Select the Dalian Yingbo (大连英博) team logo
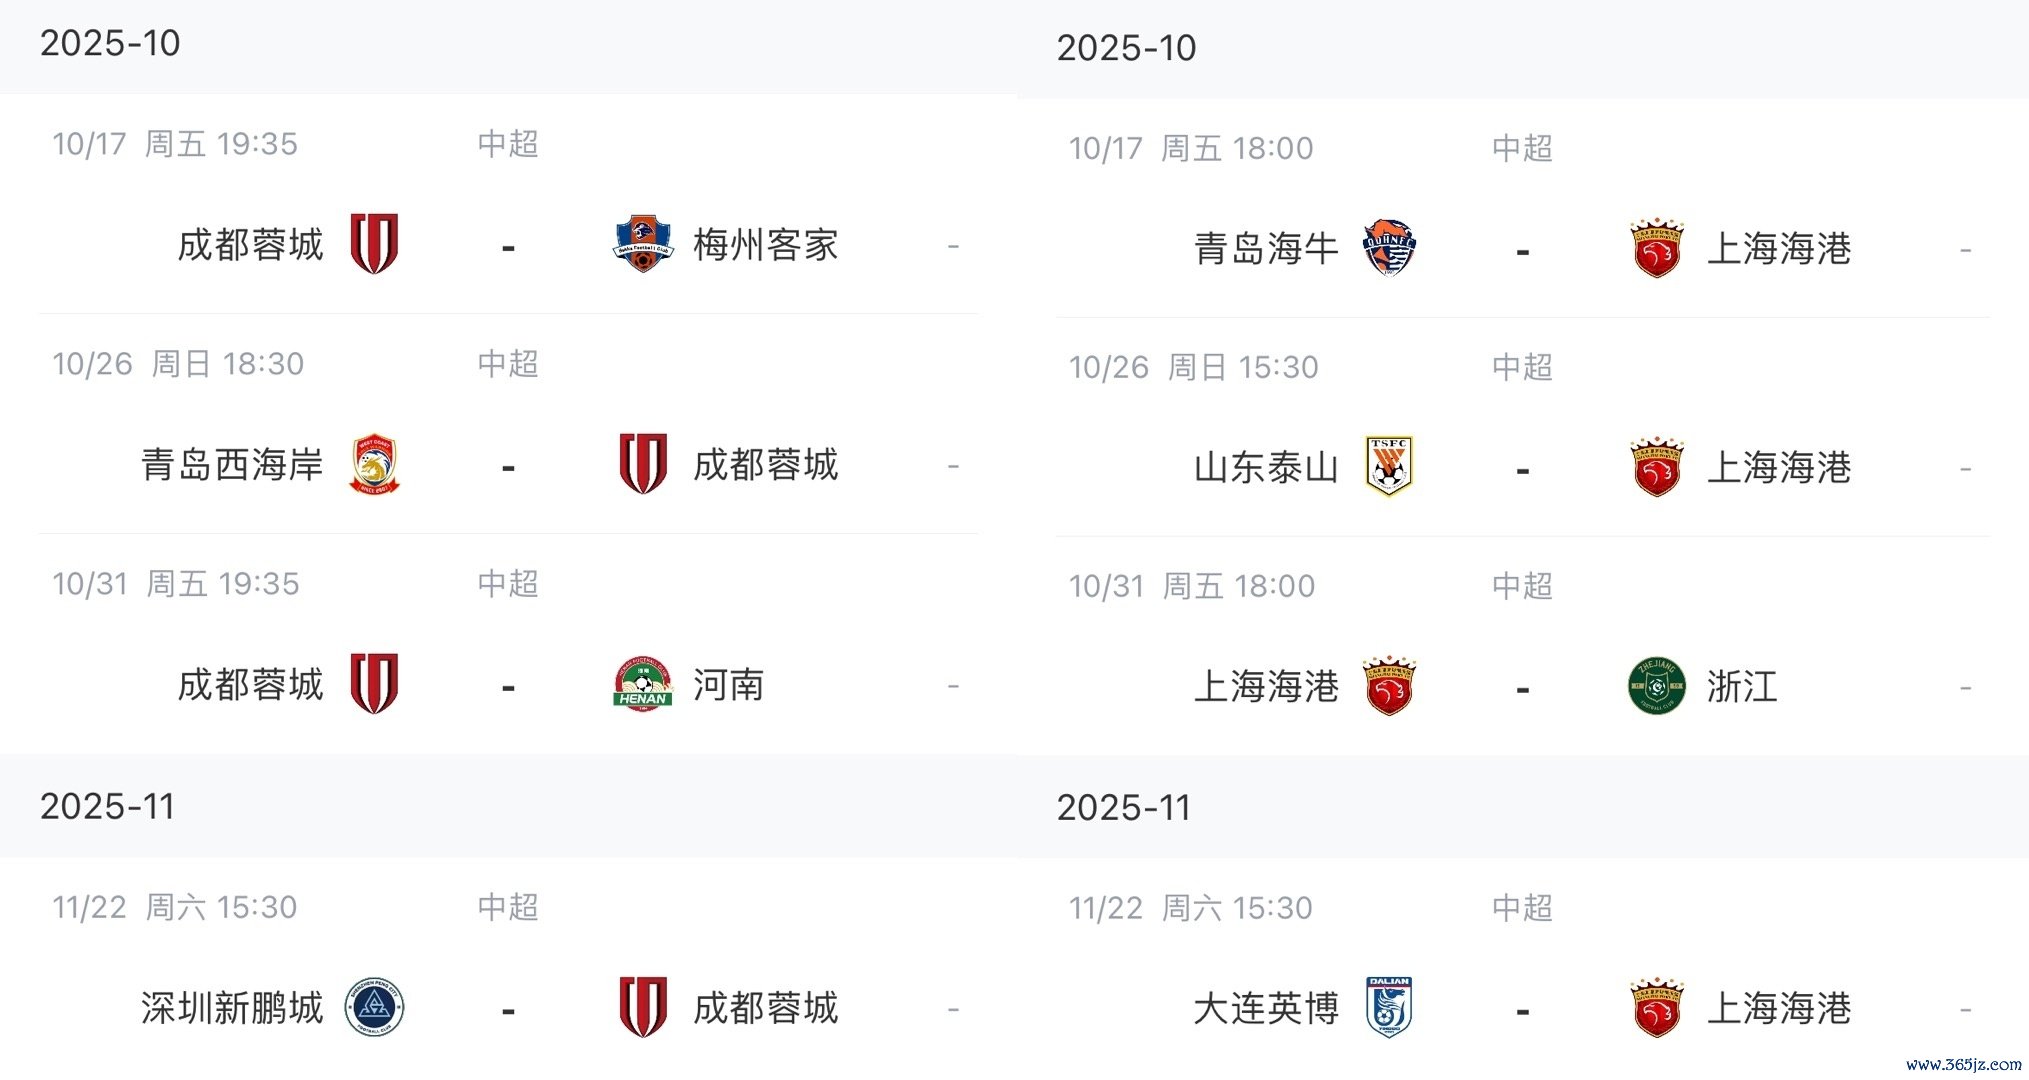The image size is (2029, 1080). (x=1390, y=1007)
